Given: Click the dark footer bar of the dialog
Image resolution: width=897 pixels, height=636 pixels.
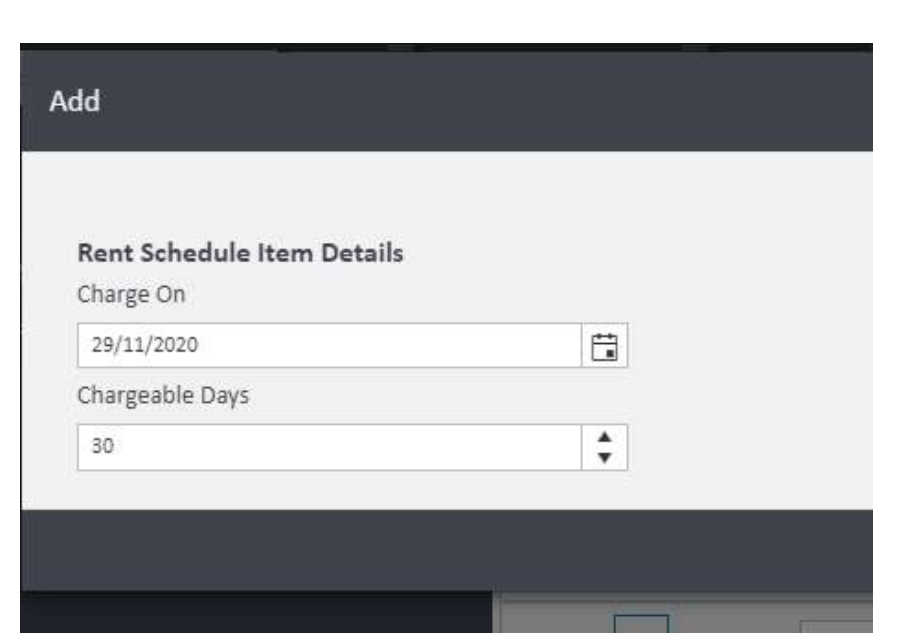Looking at the screenshot, I should pos(446,550).
